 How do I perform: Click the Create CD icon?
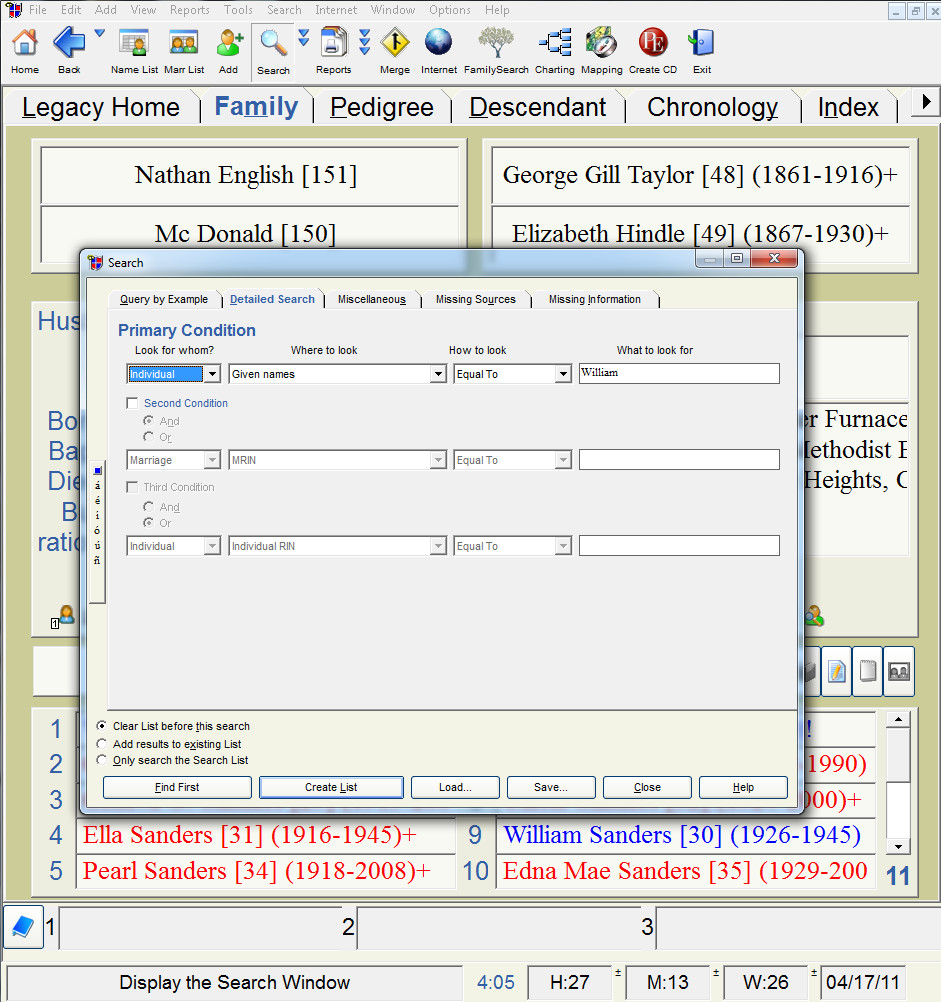point(652,43)
